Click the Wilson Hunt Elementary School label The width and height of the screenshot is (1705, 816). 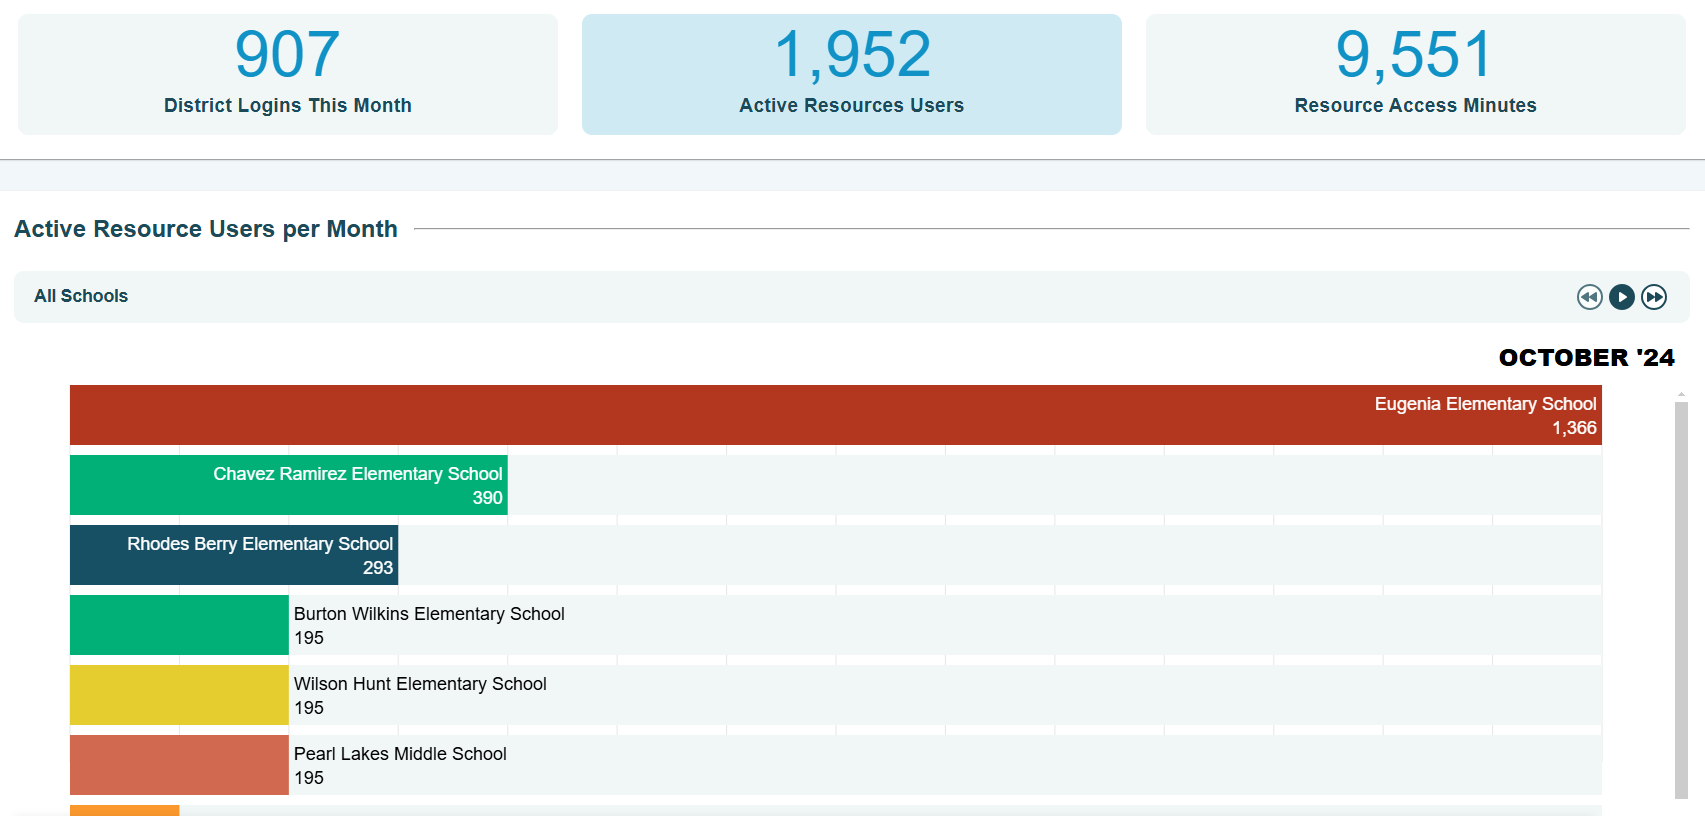(420, 684)
